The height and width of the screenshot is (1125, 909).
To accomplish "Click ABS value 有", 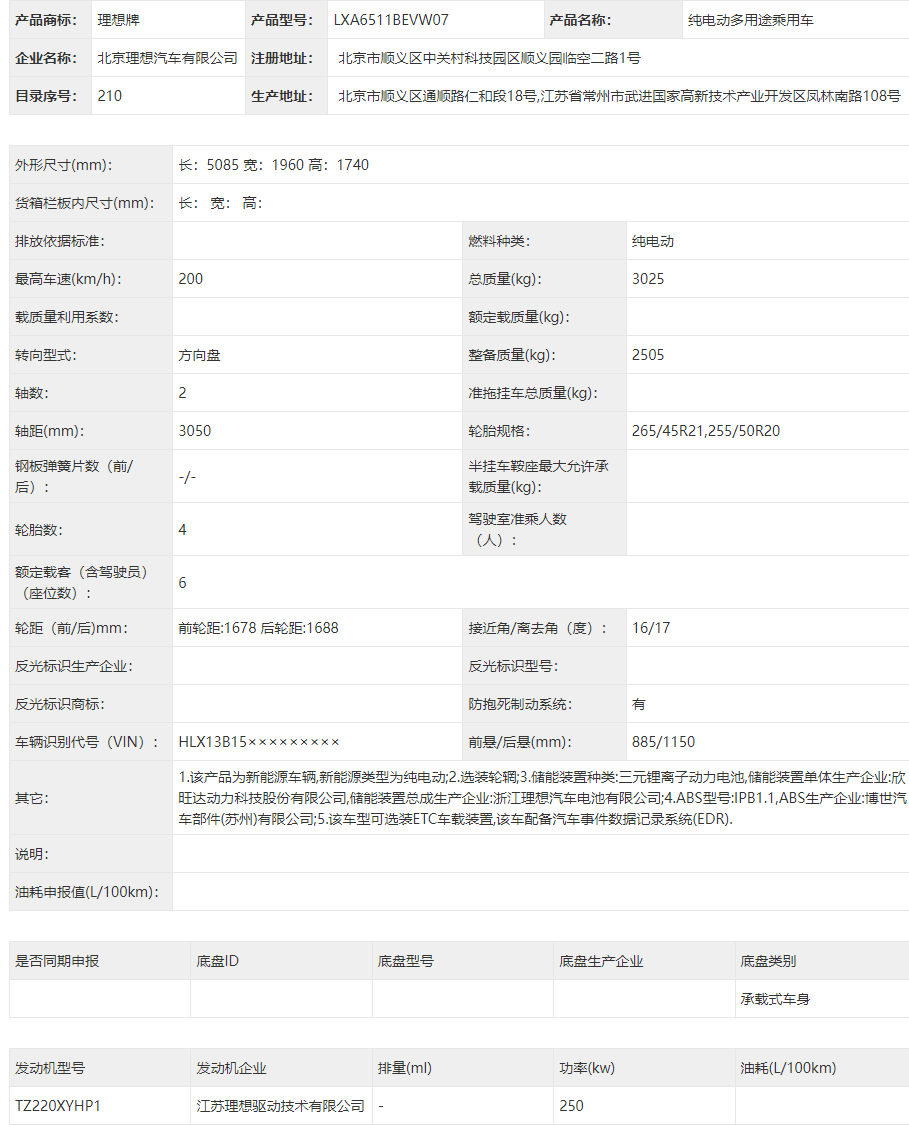I will (639, 705).
